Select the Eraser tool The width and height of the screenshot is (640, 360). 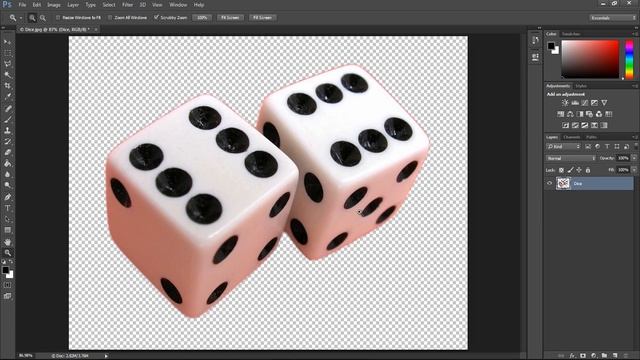click(7, 152)
